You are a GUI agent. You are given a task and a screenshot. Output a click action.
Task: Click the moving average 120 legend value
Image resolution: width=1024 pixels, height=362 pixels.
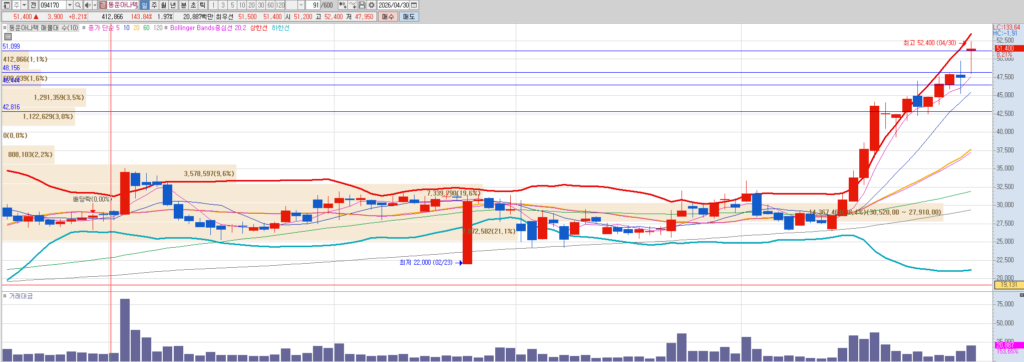[x=157, y=27]
